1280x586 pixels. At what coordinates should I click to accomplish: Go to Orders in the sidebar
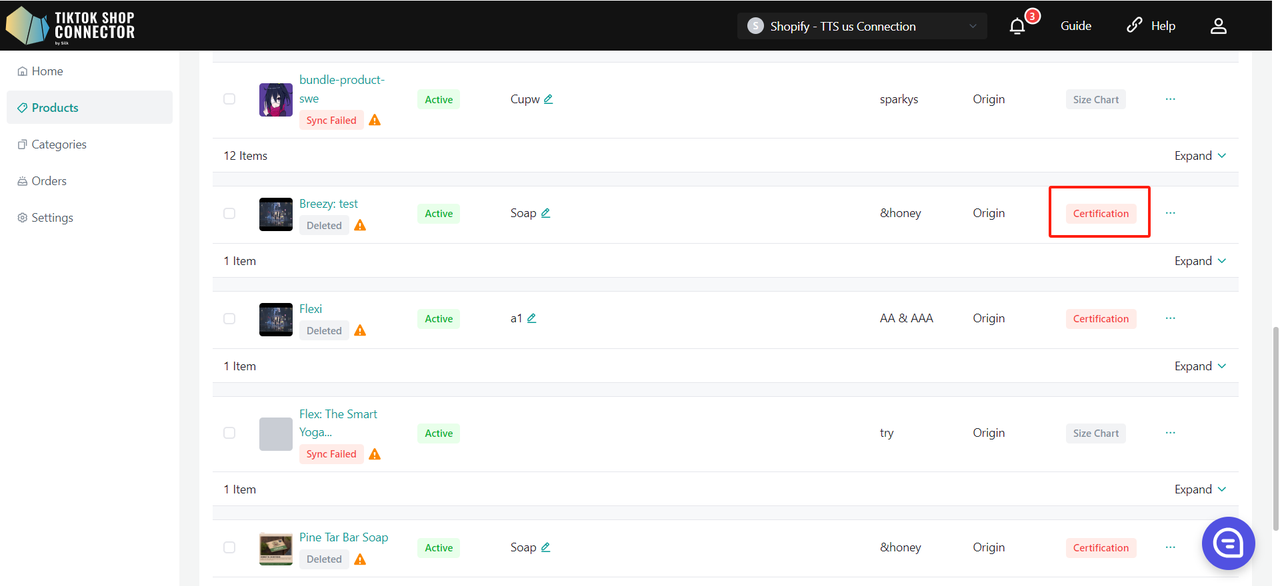(x=49, y=181)
